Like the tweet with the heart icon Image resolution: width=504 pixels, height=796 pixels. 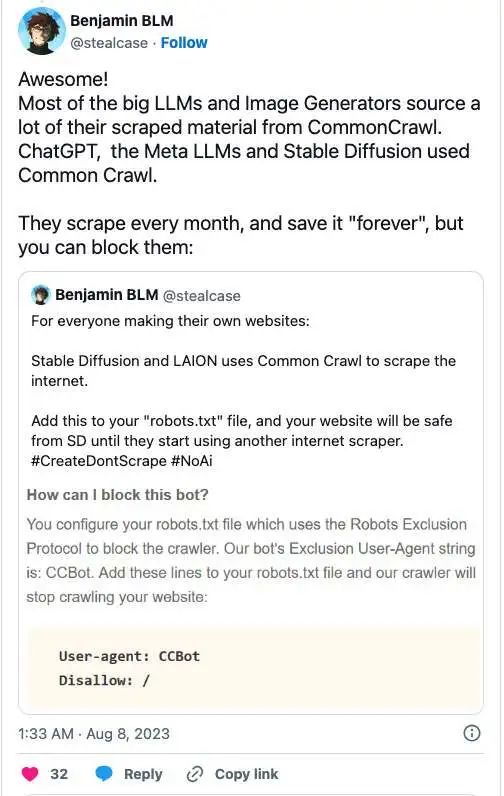tap(30, 774)
